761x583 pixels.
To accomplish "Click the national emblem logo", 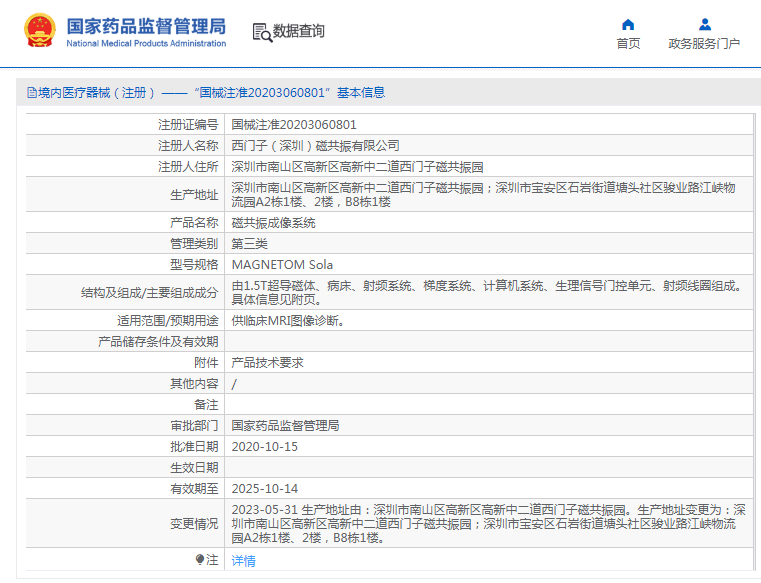I will pyautogui.click(x=39, y=31).
